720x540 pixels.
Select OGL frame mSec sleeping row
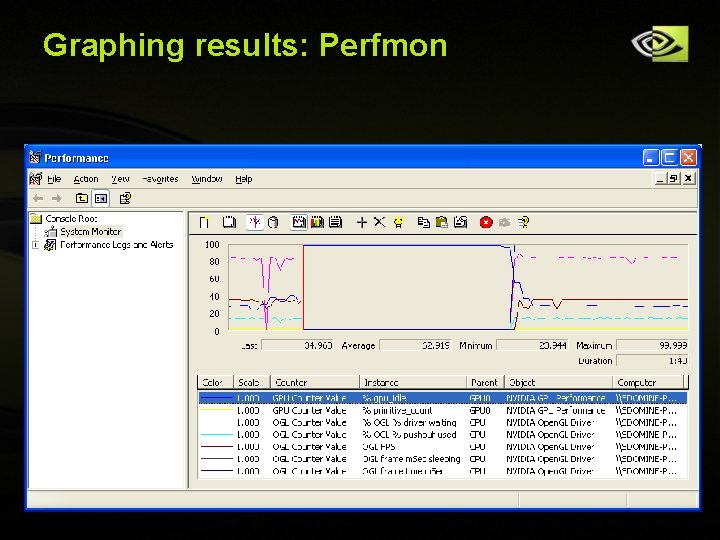click(x=443, y=459)
